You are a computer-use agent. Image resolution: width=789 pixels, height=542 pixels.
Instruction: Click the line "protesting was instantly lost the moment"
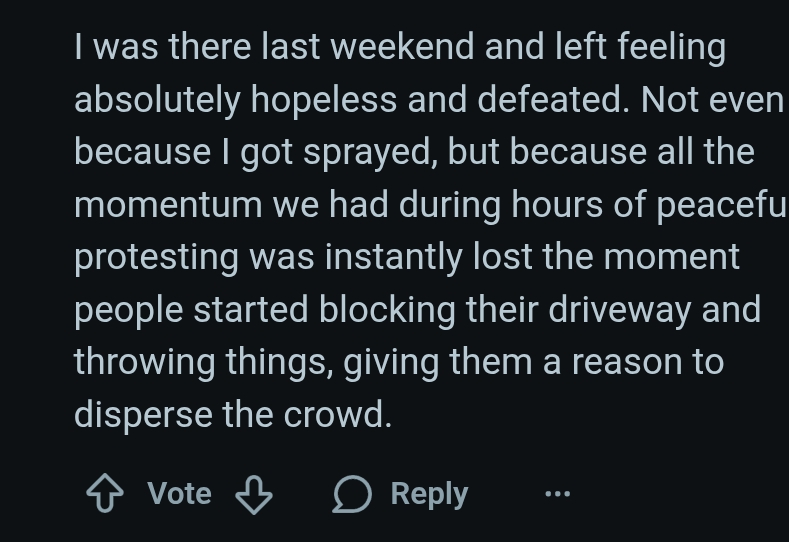(407, 256)
